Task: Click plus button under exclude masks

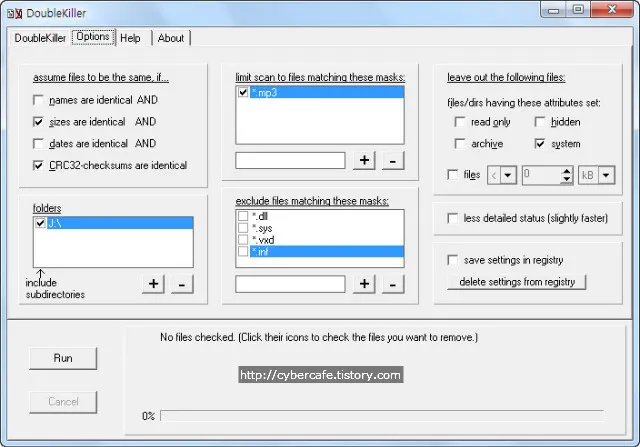Action: point(365,284)
